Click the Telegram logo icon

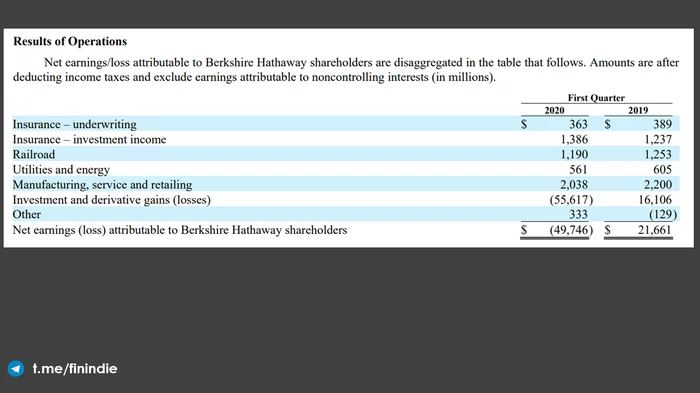16,368
